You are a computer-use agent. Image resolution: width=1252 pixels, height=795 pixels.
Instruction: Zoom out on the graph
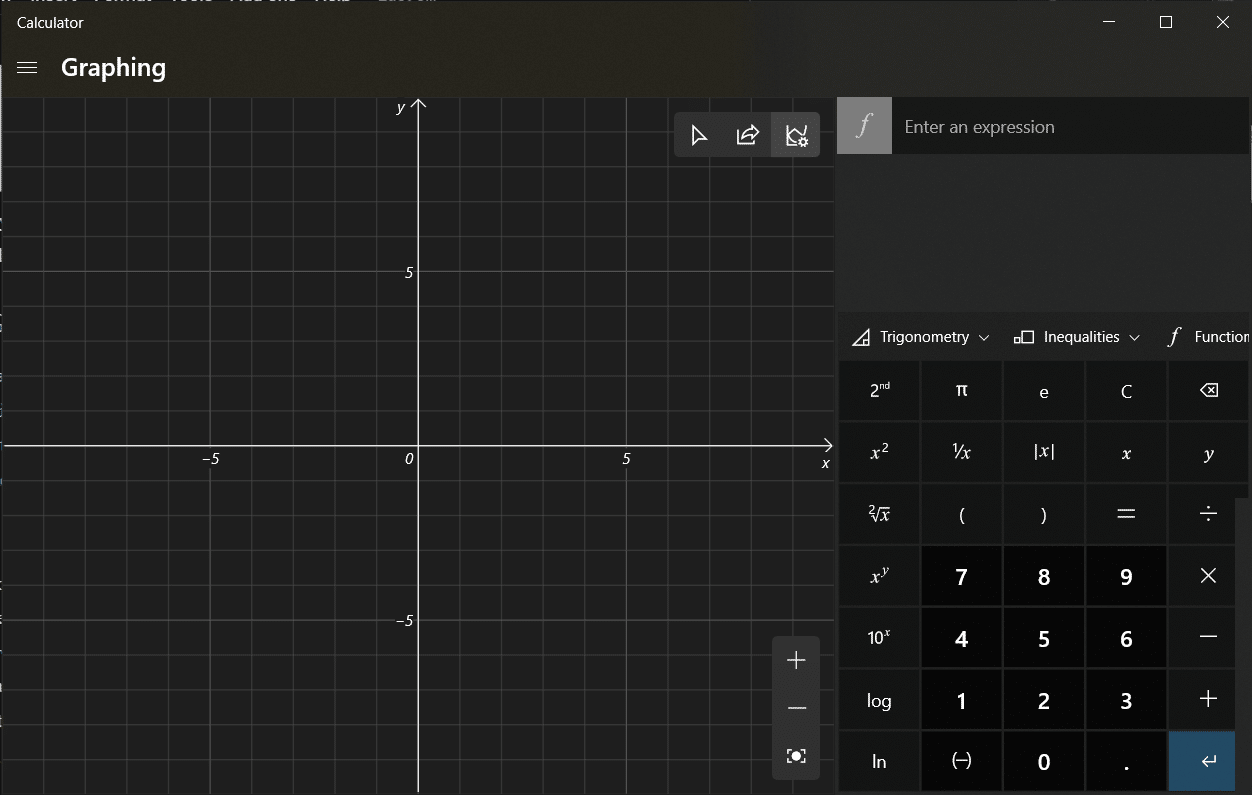[796, 708]
